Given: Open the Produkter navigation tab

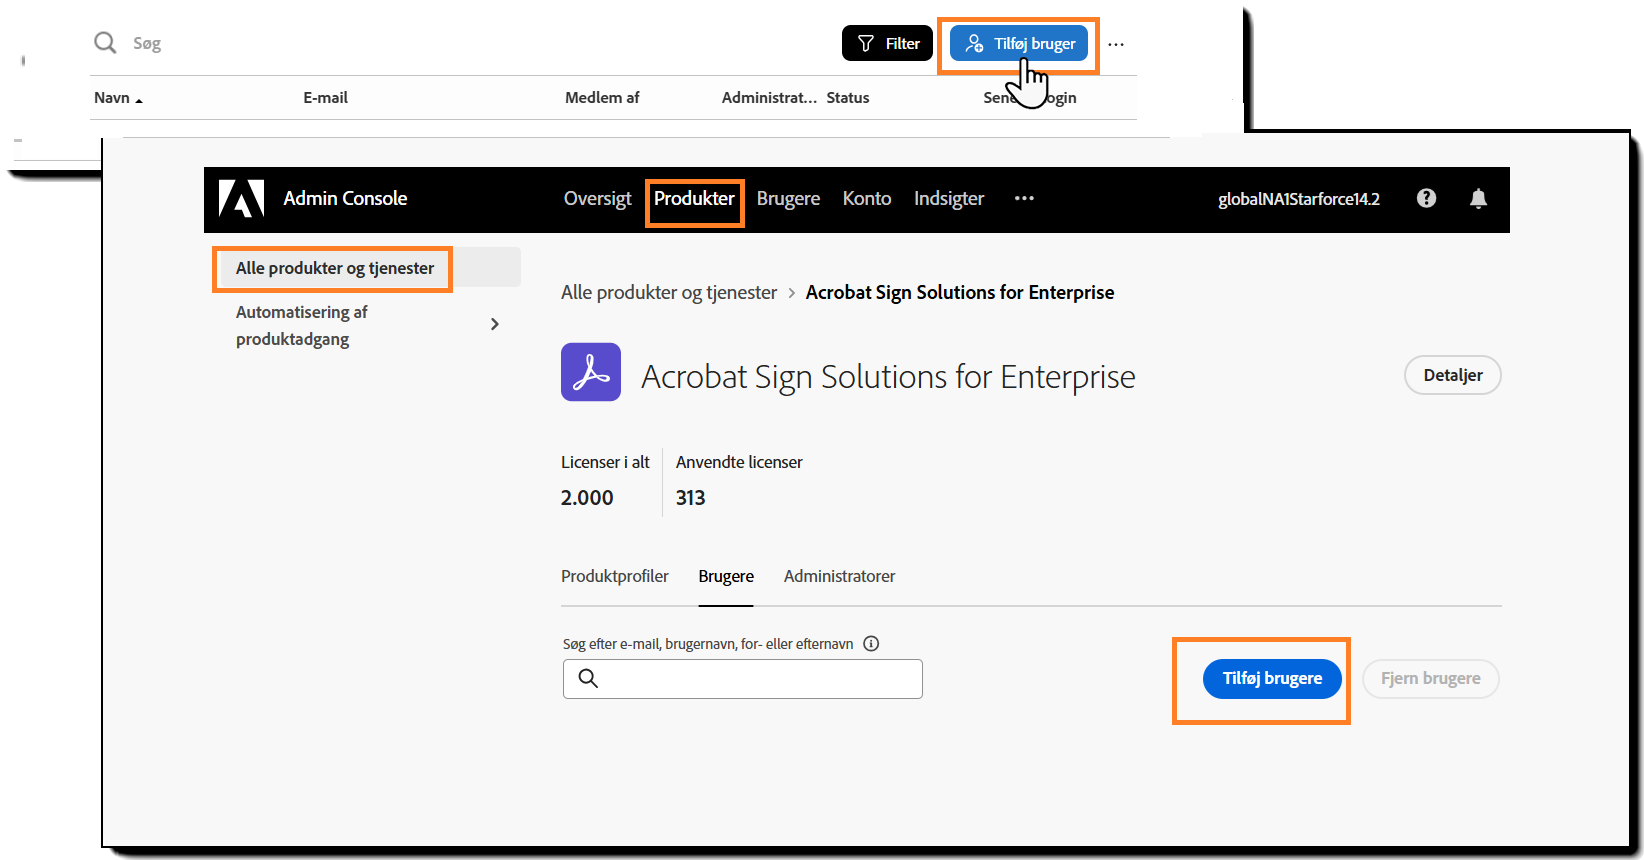Looking at the screenshot, I should point(694,198).
